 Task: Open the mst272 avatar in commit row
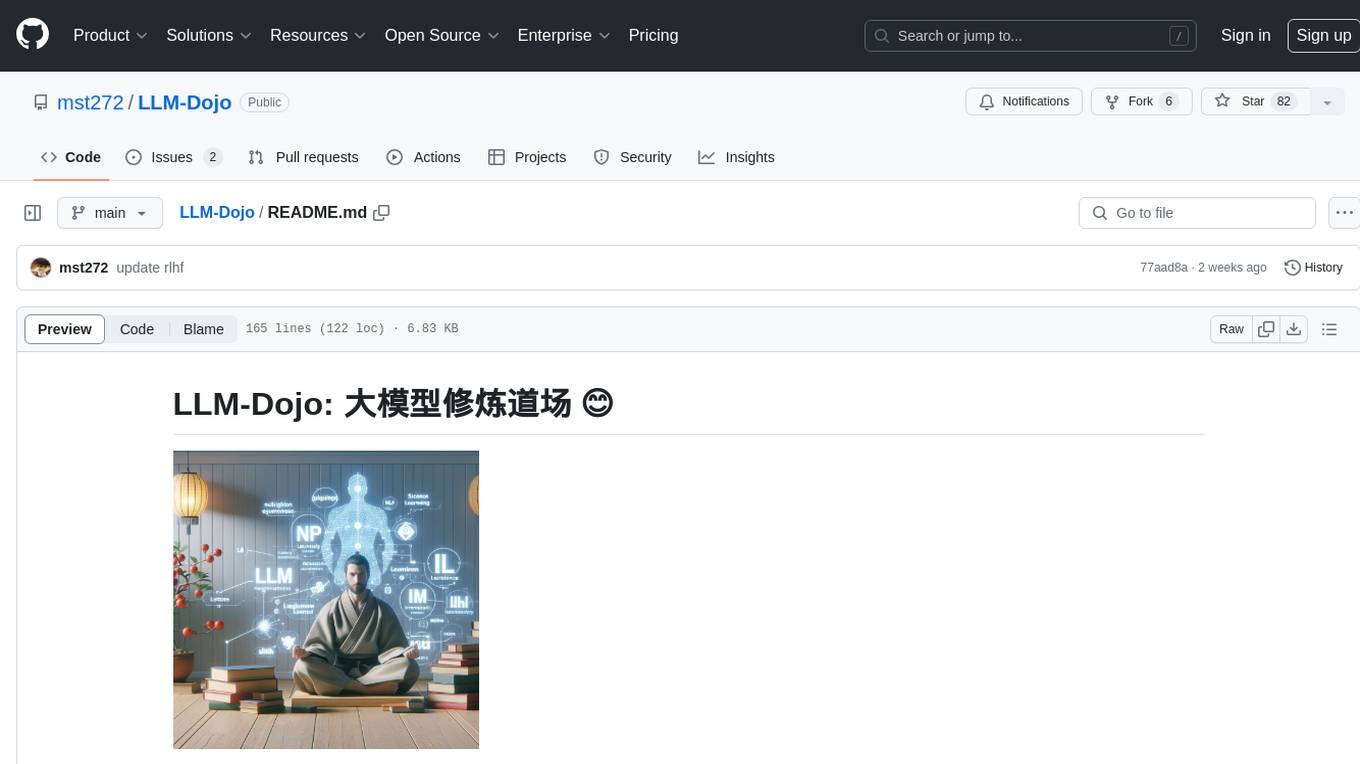coord(41,268)
